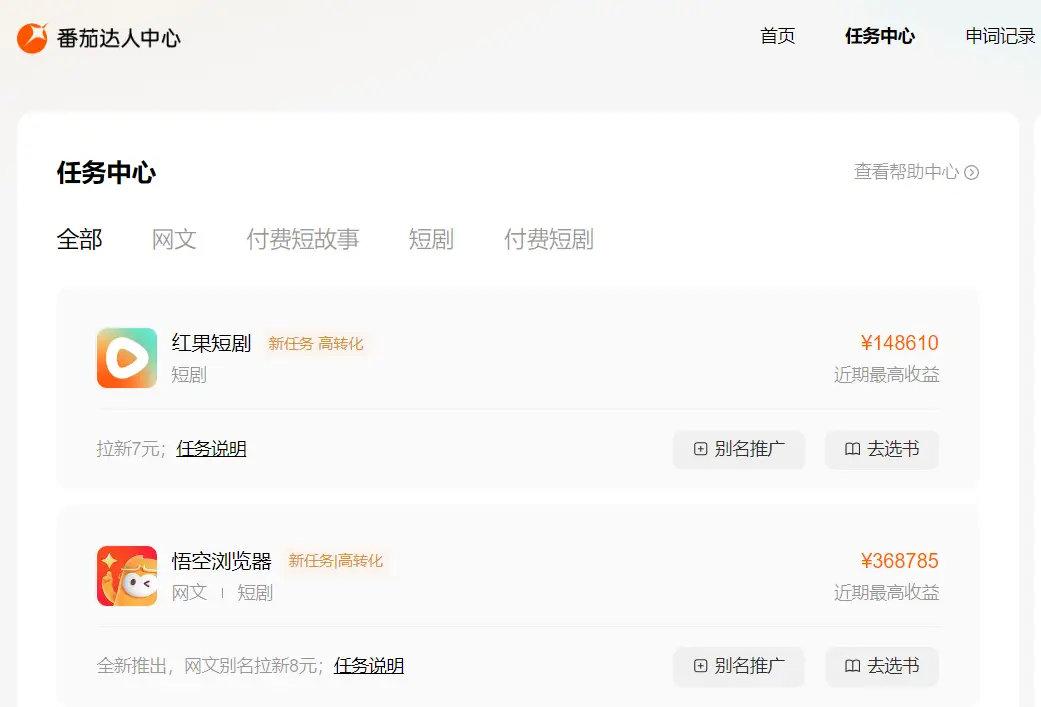Click the 悟空浏览器 task title

click(222, 561)
